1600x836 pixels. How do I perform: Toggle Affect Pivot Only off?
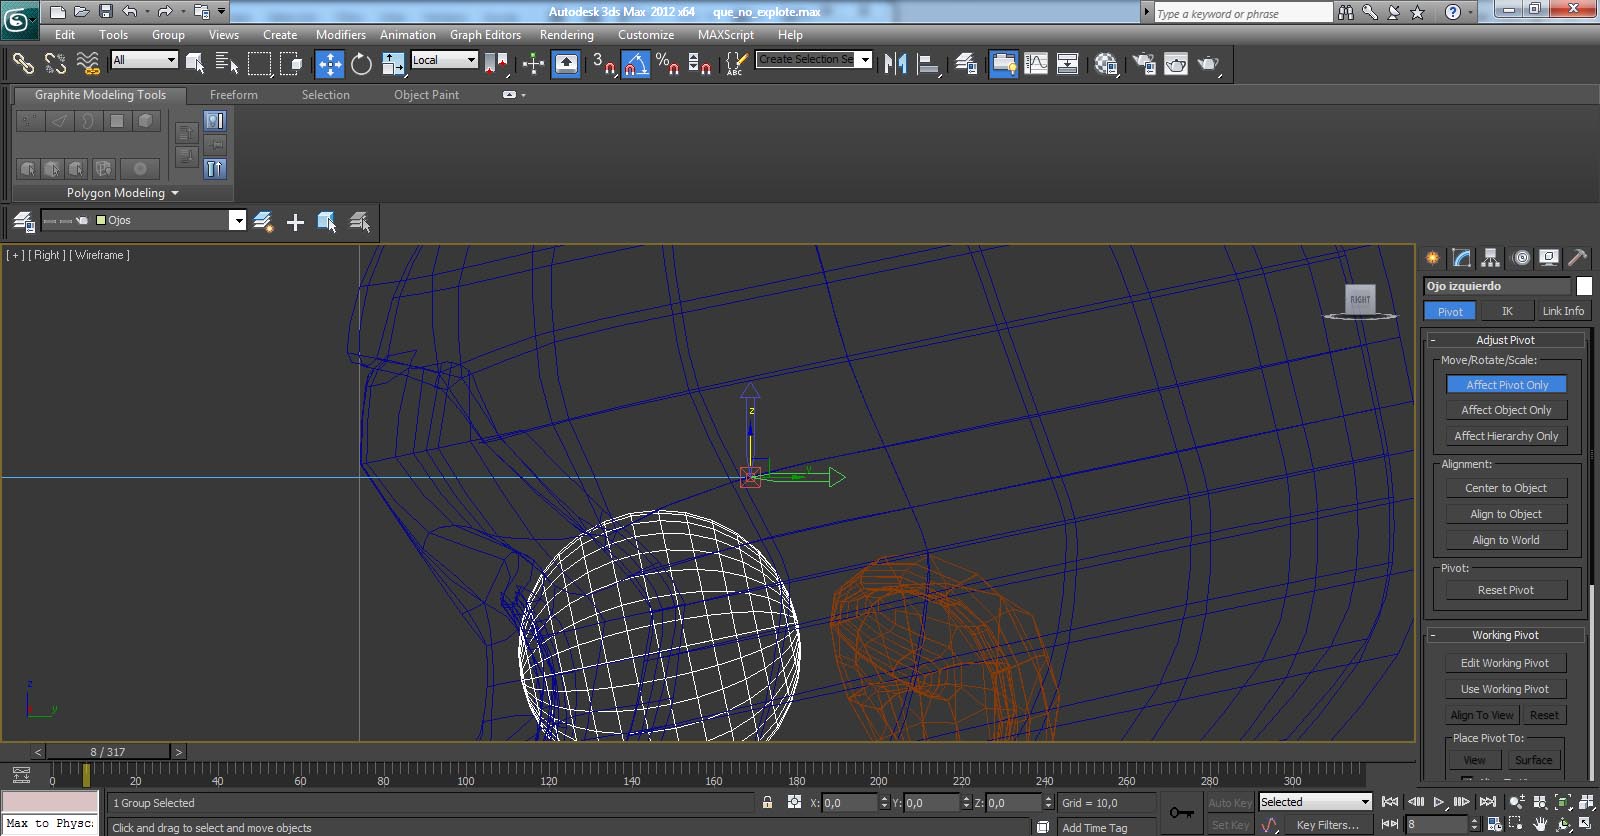click(1506, 385)
